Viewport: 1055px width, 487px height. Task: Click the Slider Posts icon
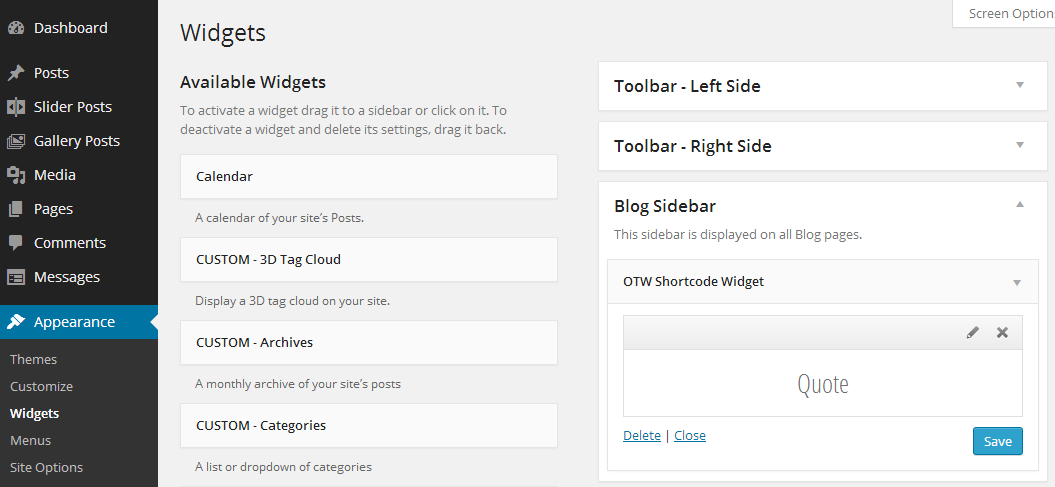pyautogui.click(x=15, y=107)
